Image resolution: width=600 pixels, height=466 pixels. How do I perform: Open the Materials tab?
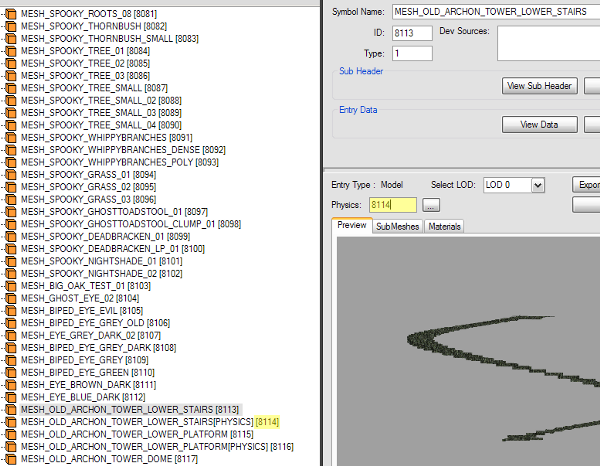pyautogui.click(x=445, y=226)
